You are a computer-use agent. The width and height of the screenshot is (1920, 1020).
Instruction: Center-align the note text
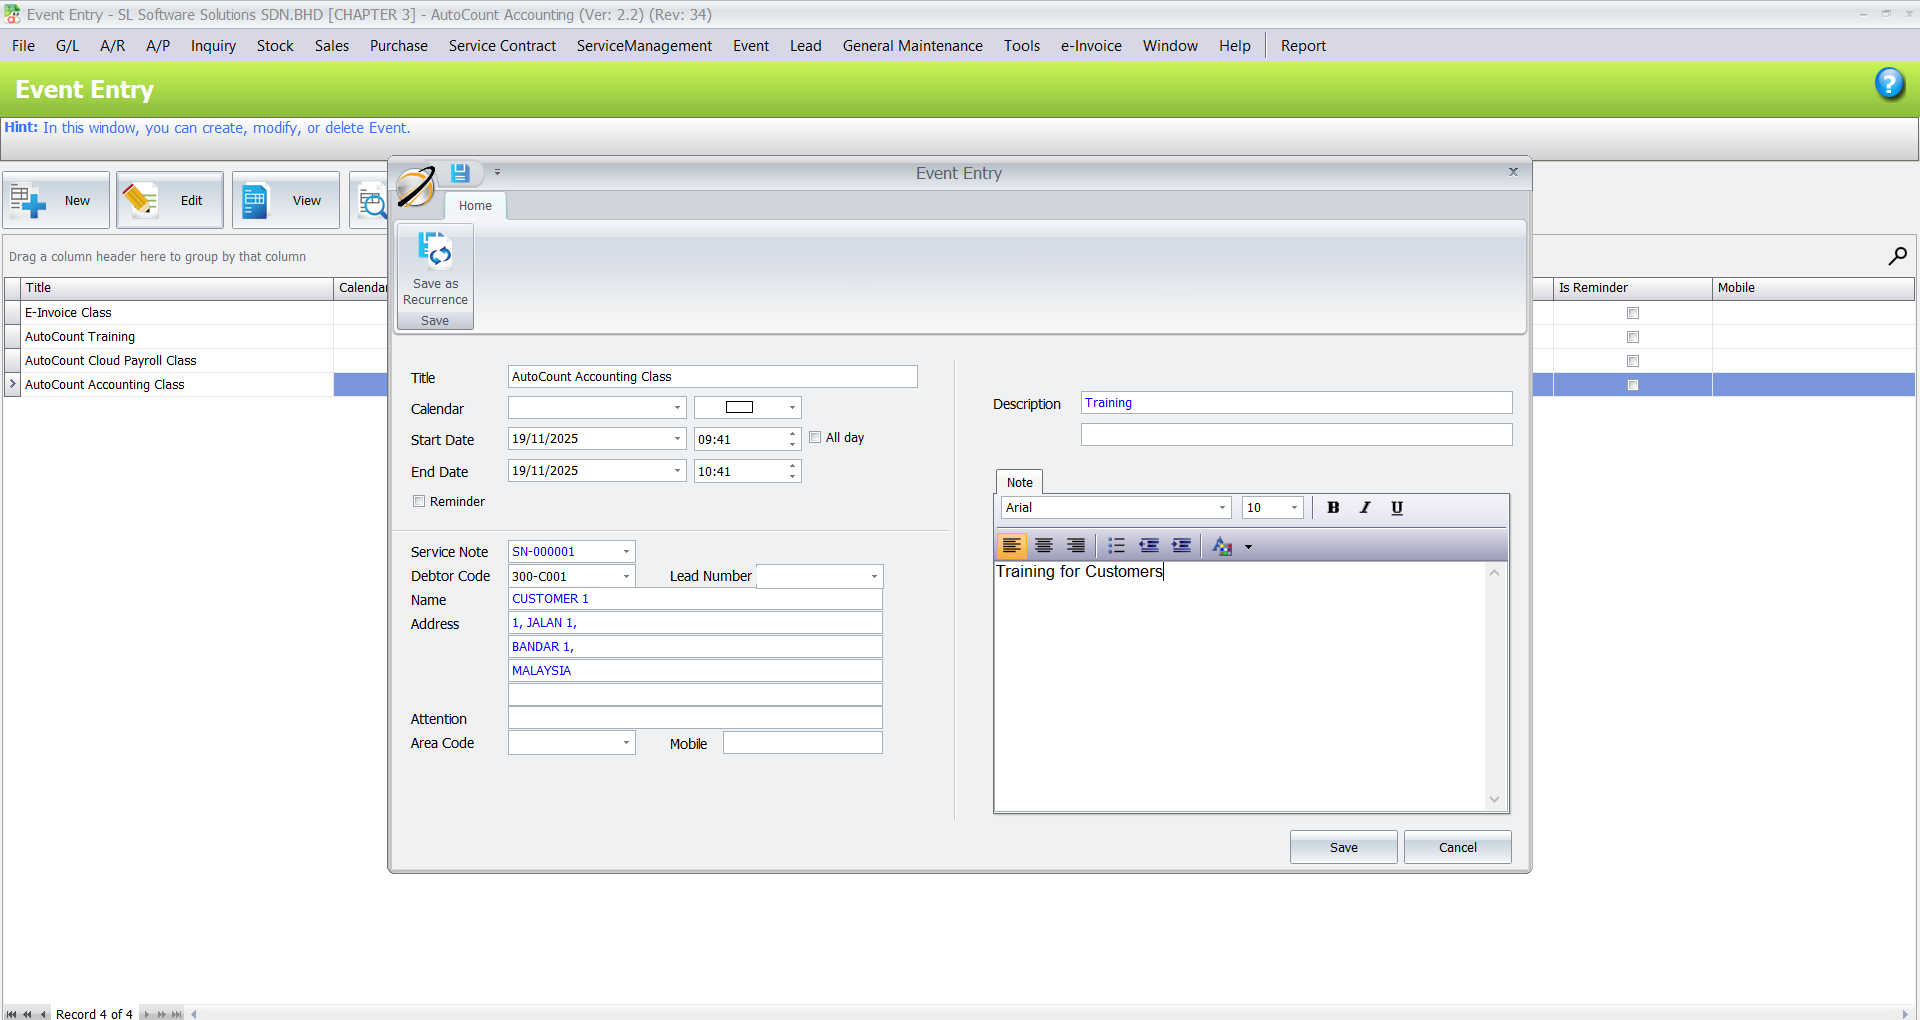(1044, 546)
